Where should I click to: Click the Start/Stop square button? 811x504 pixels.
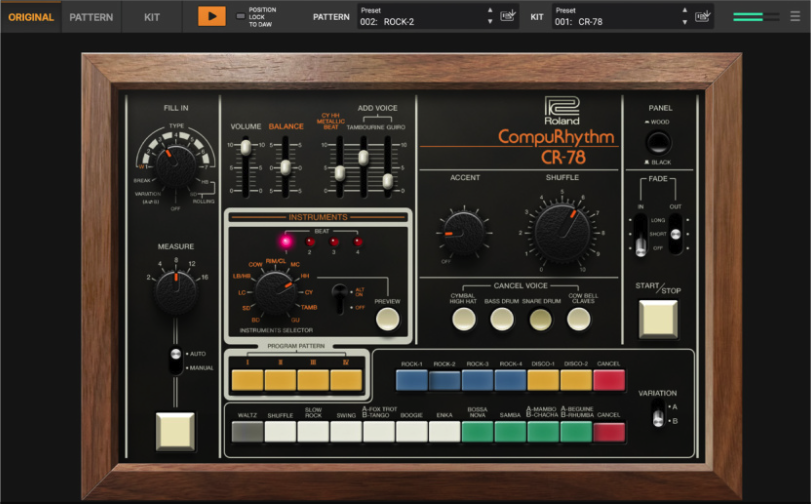[657, 318]
